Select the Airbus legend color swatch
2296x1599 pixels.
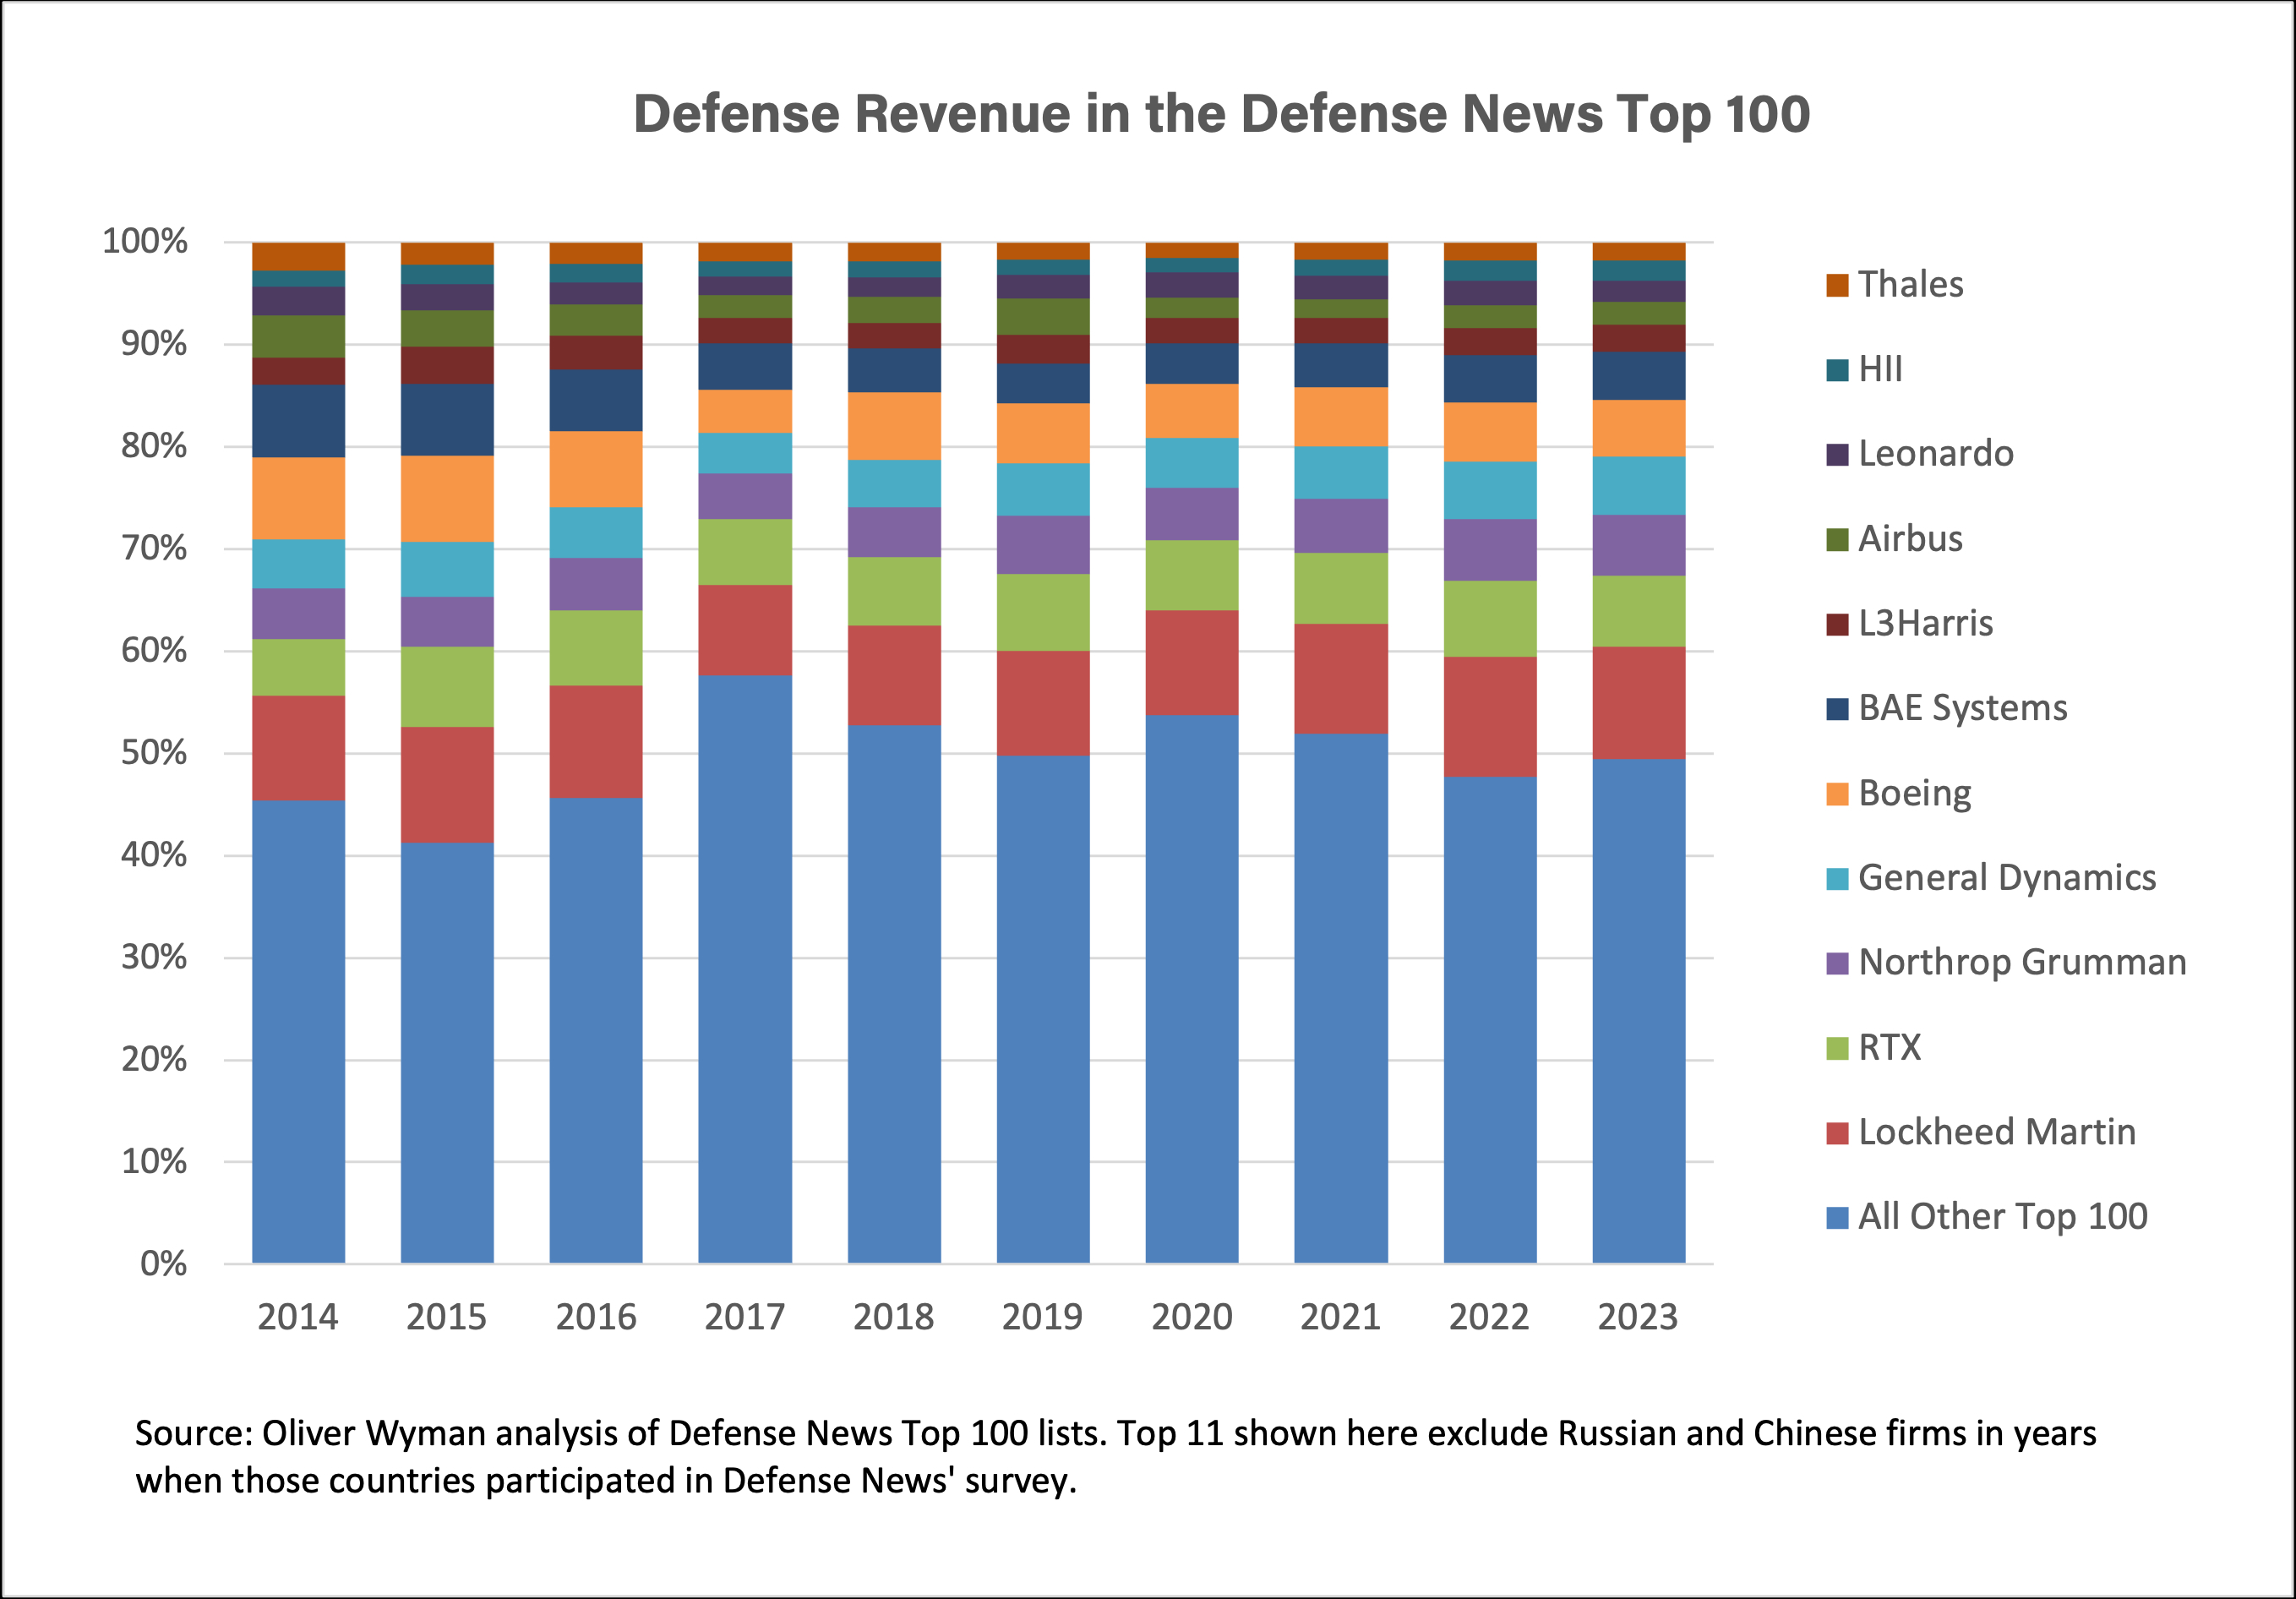point(1836,540)
